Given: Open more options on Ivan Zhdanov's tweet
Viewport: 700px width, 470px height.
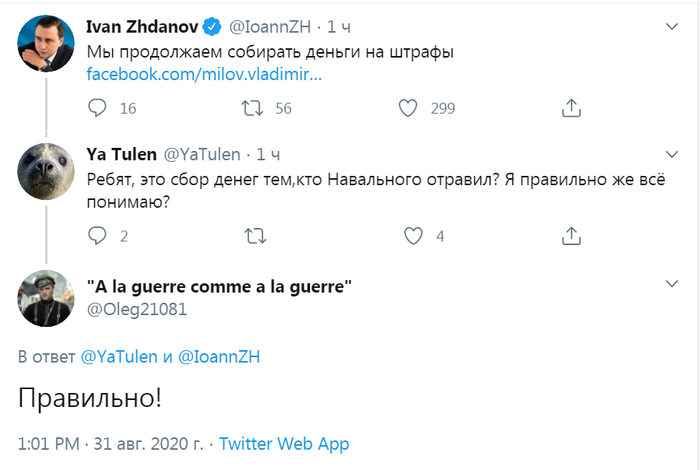Looking at the screenshot, I should click(673, 26).
